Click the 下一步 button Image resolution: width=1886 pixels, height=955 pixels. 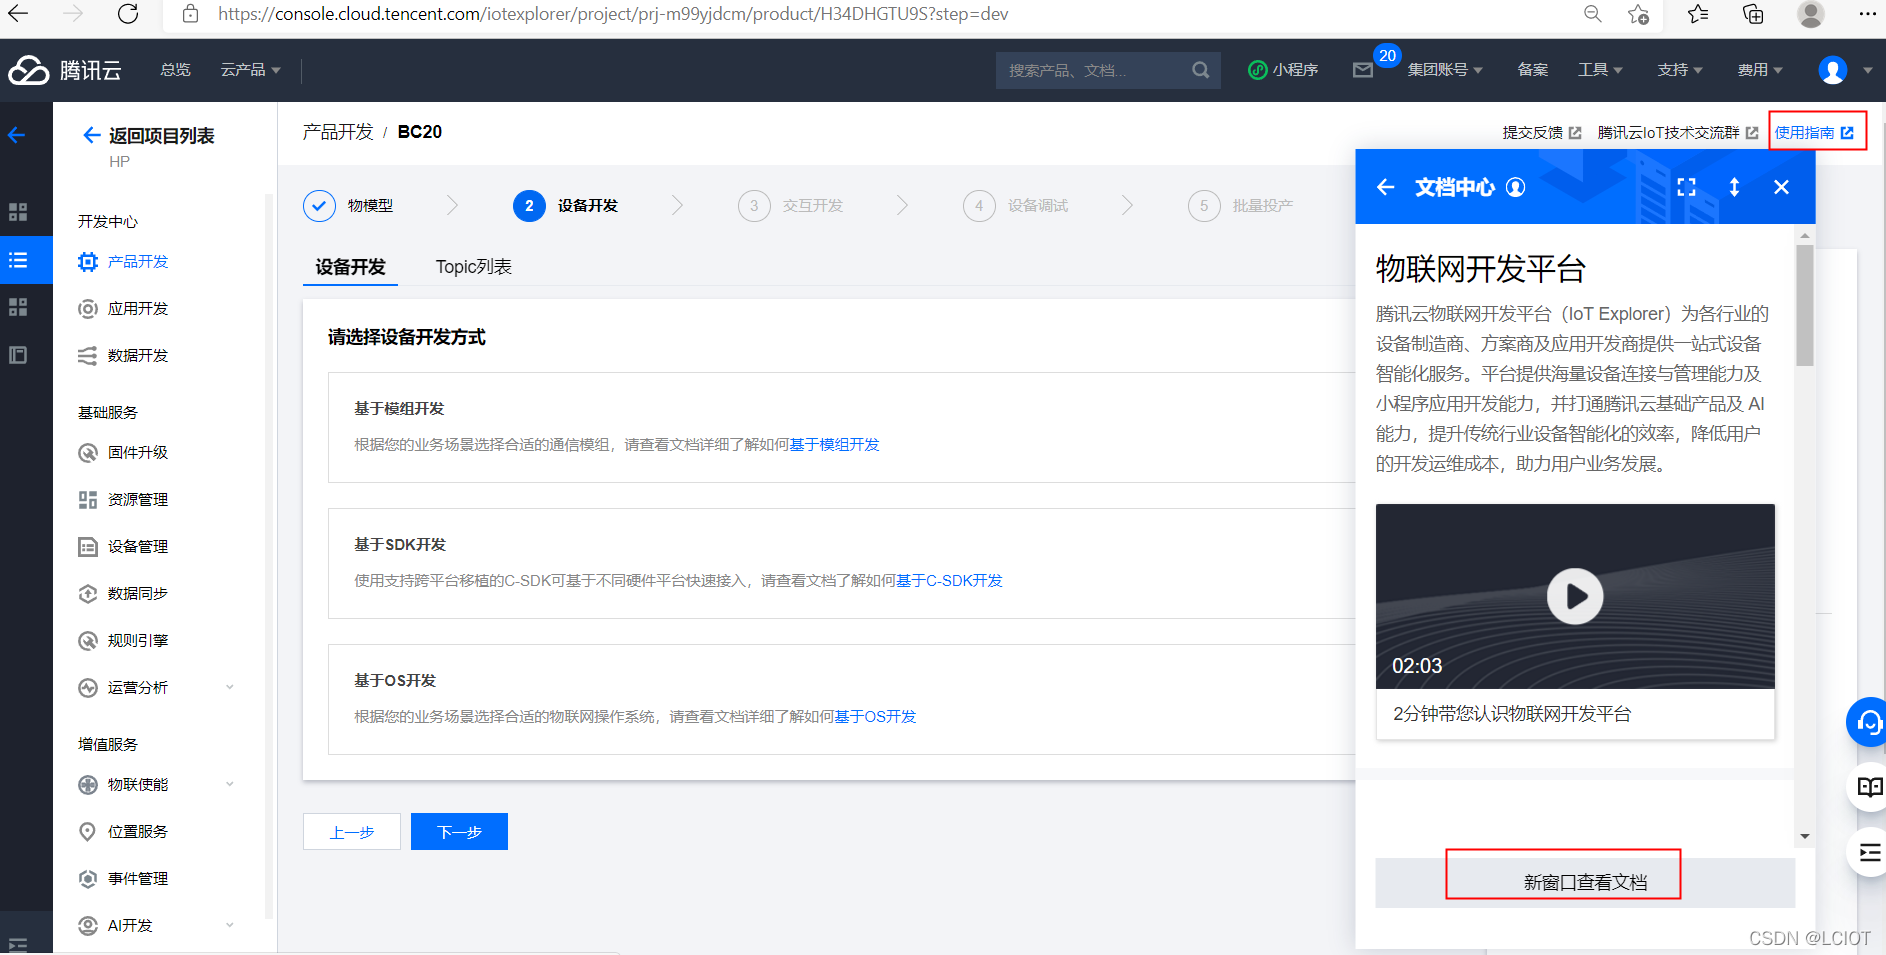click(459, 832)
